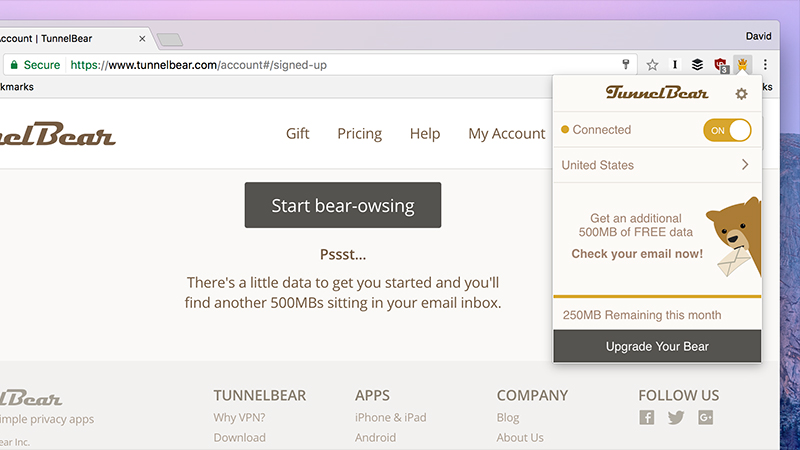Open Chrome three-dot menu
This screenshot has width=800, height=450.
pos(765,64)
